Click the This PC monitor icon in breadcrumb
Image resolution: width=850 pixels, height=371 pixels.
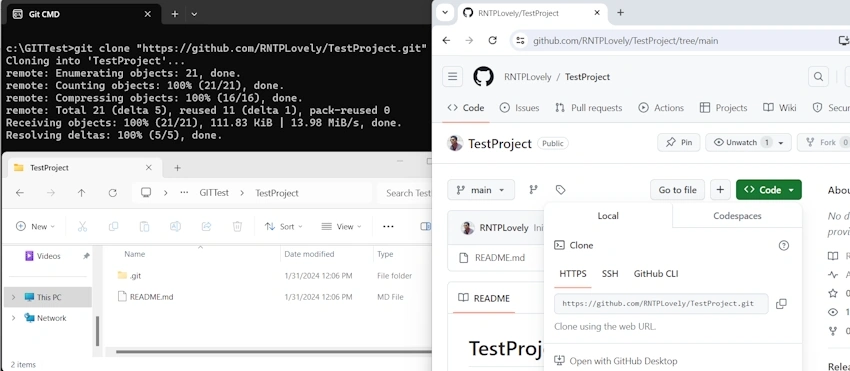(x=145, y=193)
